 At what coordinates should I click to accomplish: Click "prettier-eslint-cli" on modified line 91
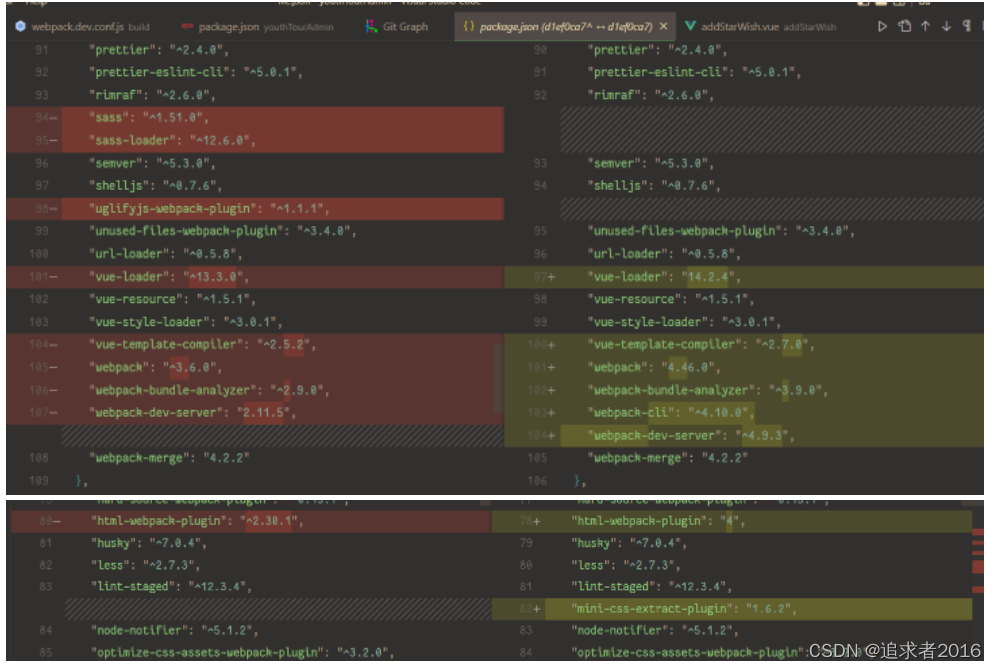658,72
